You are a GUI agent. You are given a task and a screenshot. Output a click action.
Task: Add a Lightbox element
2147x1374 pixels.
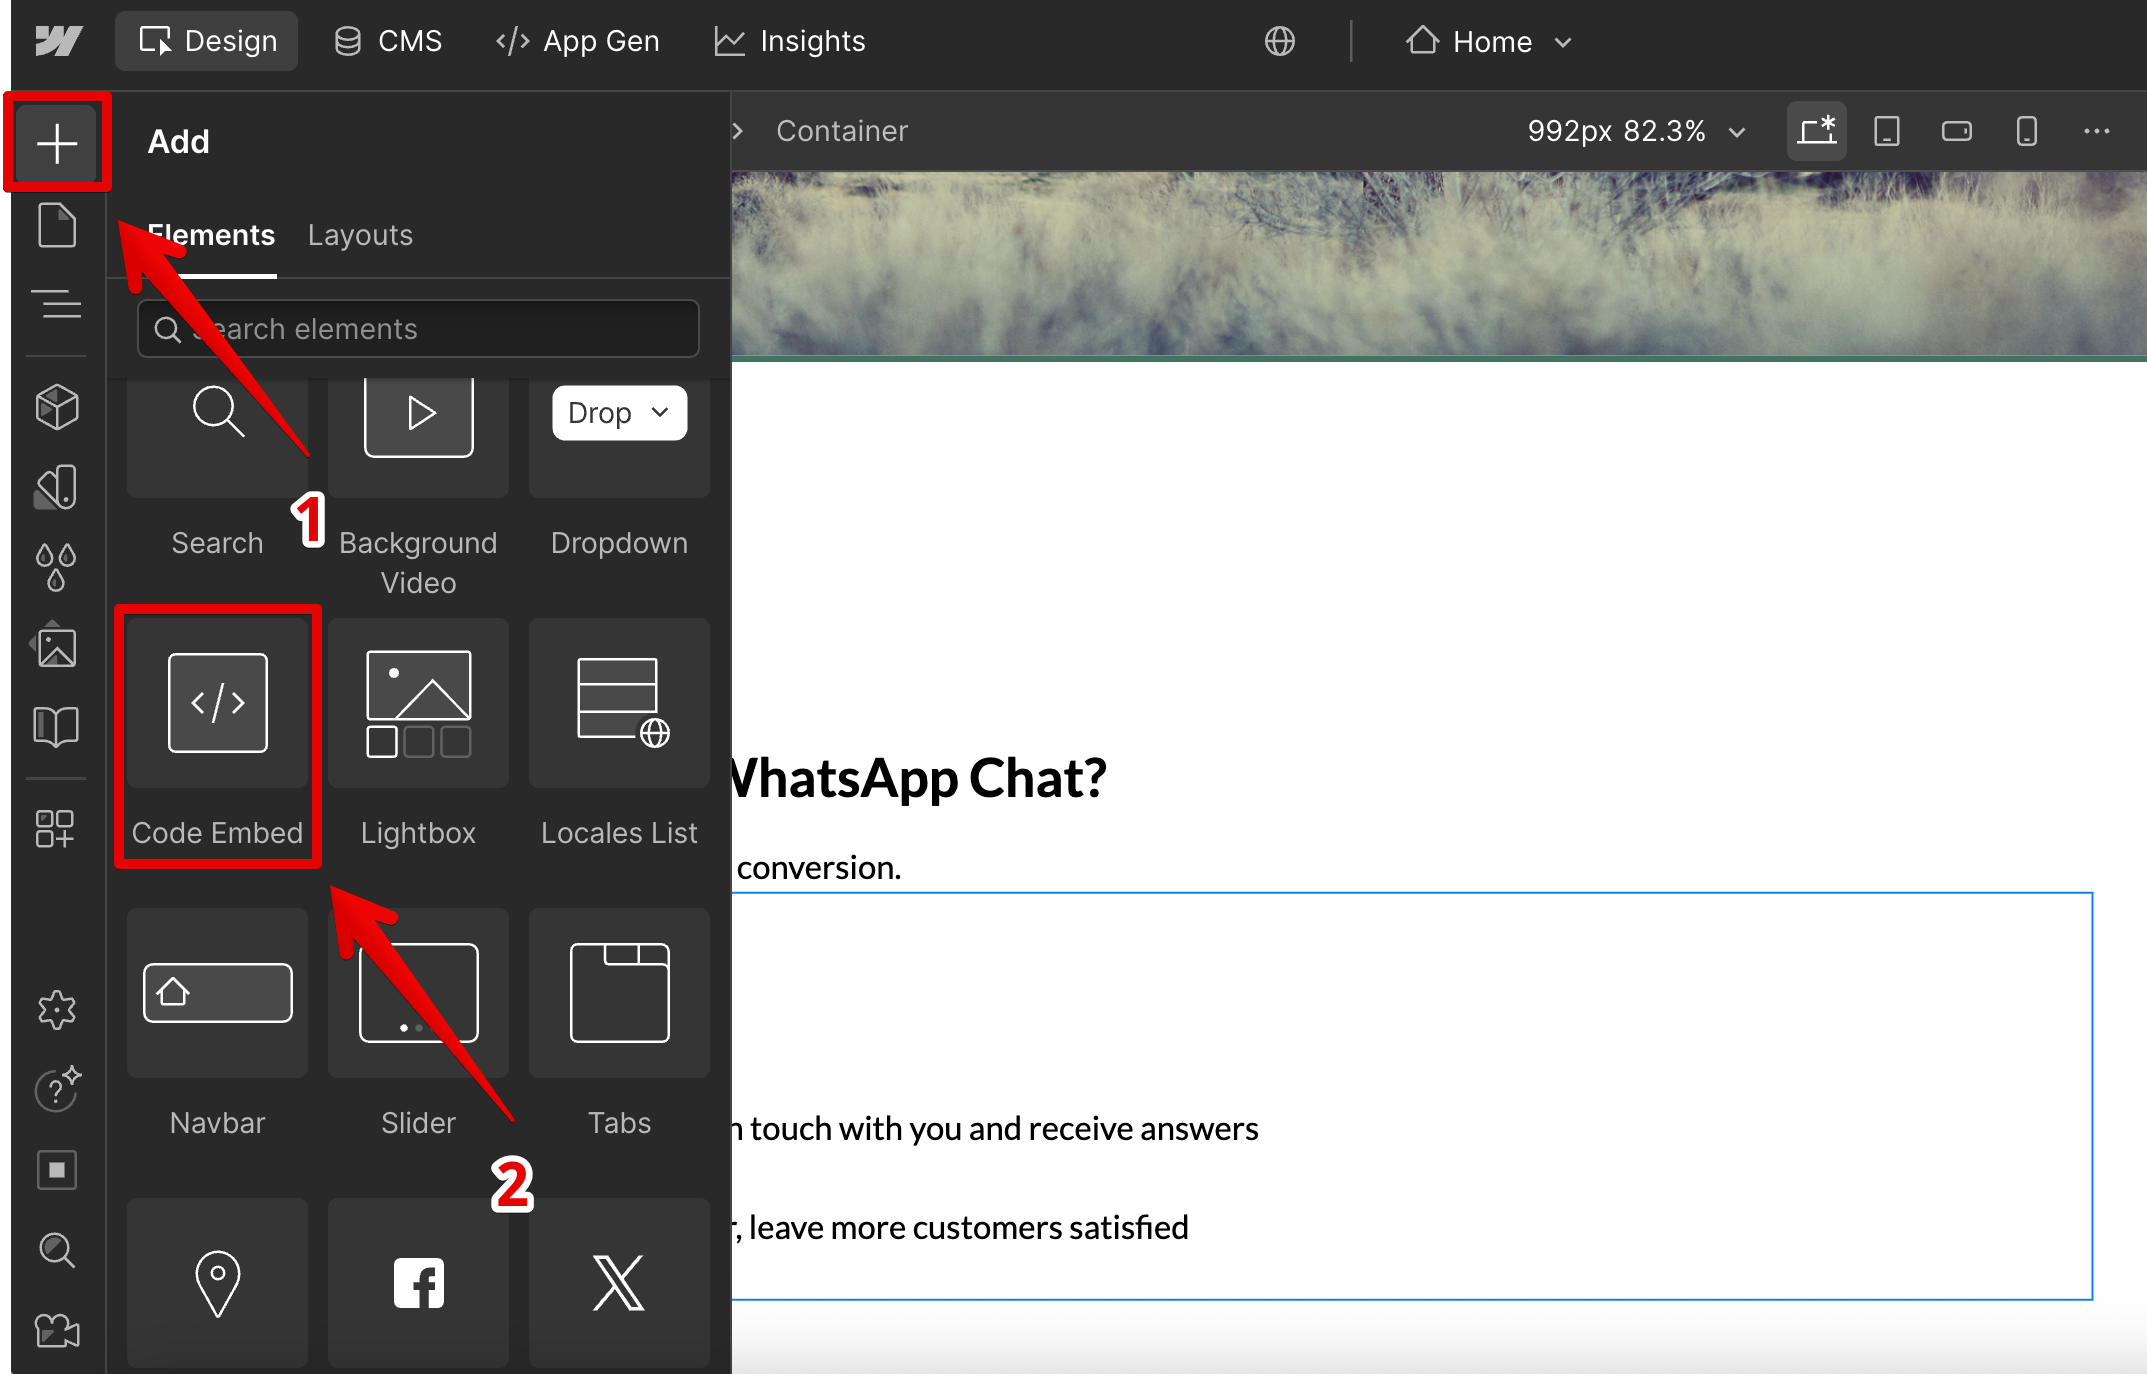click(418, 735)
